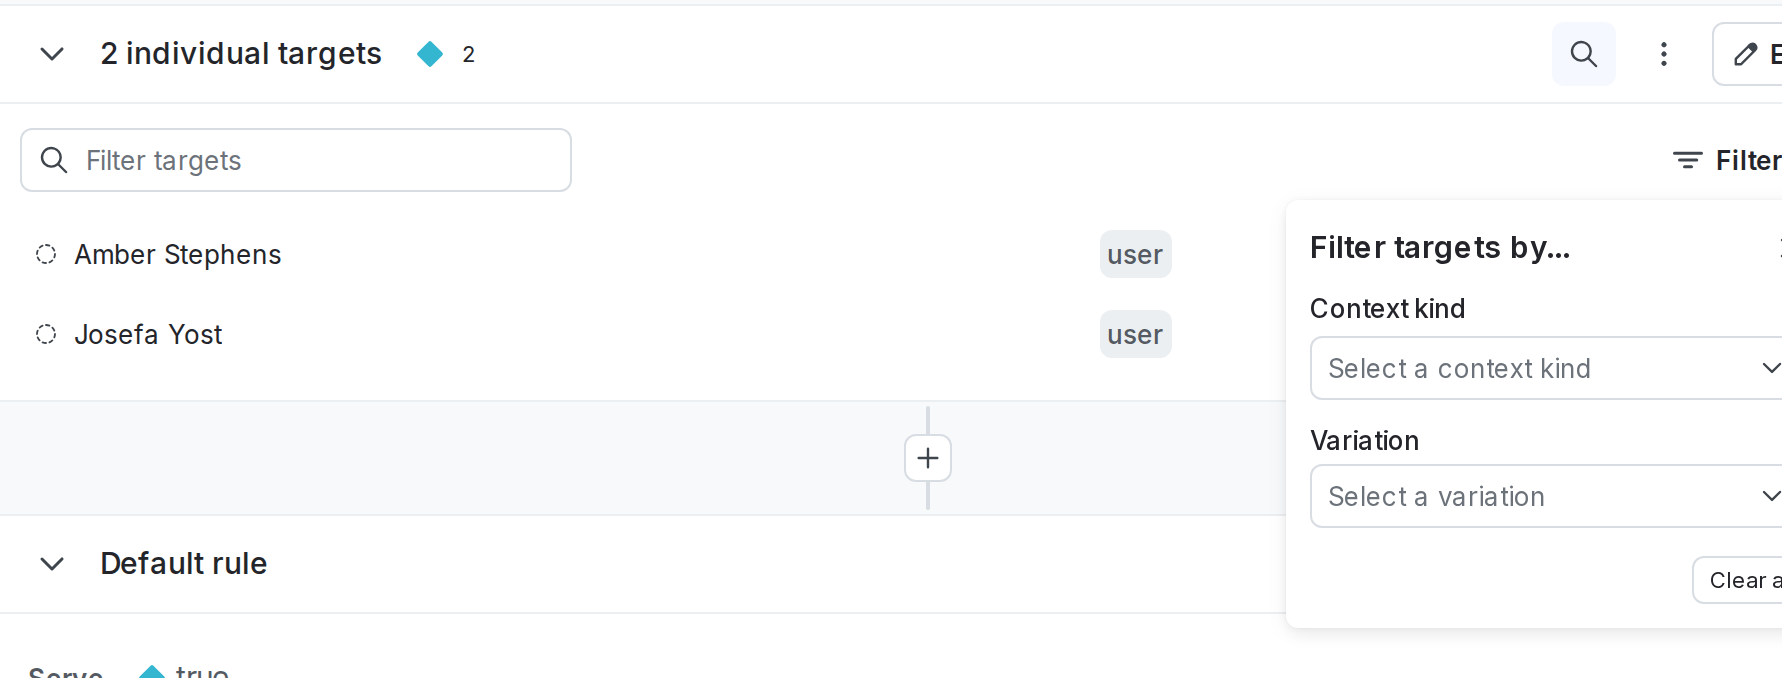Open the Select a variation dropdown

pos(1545,496)
